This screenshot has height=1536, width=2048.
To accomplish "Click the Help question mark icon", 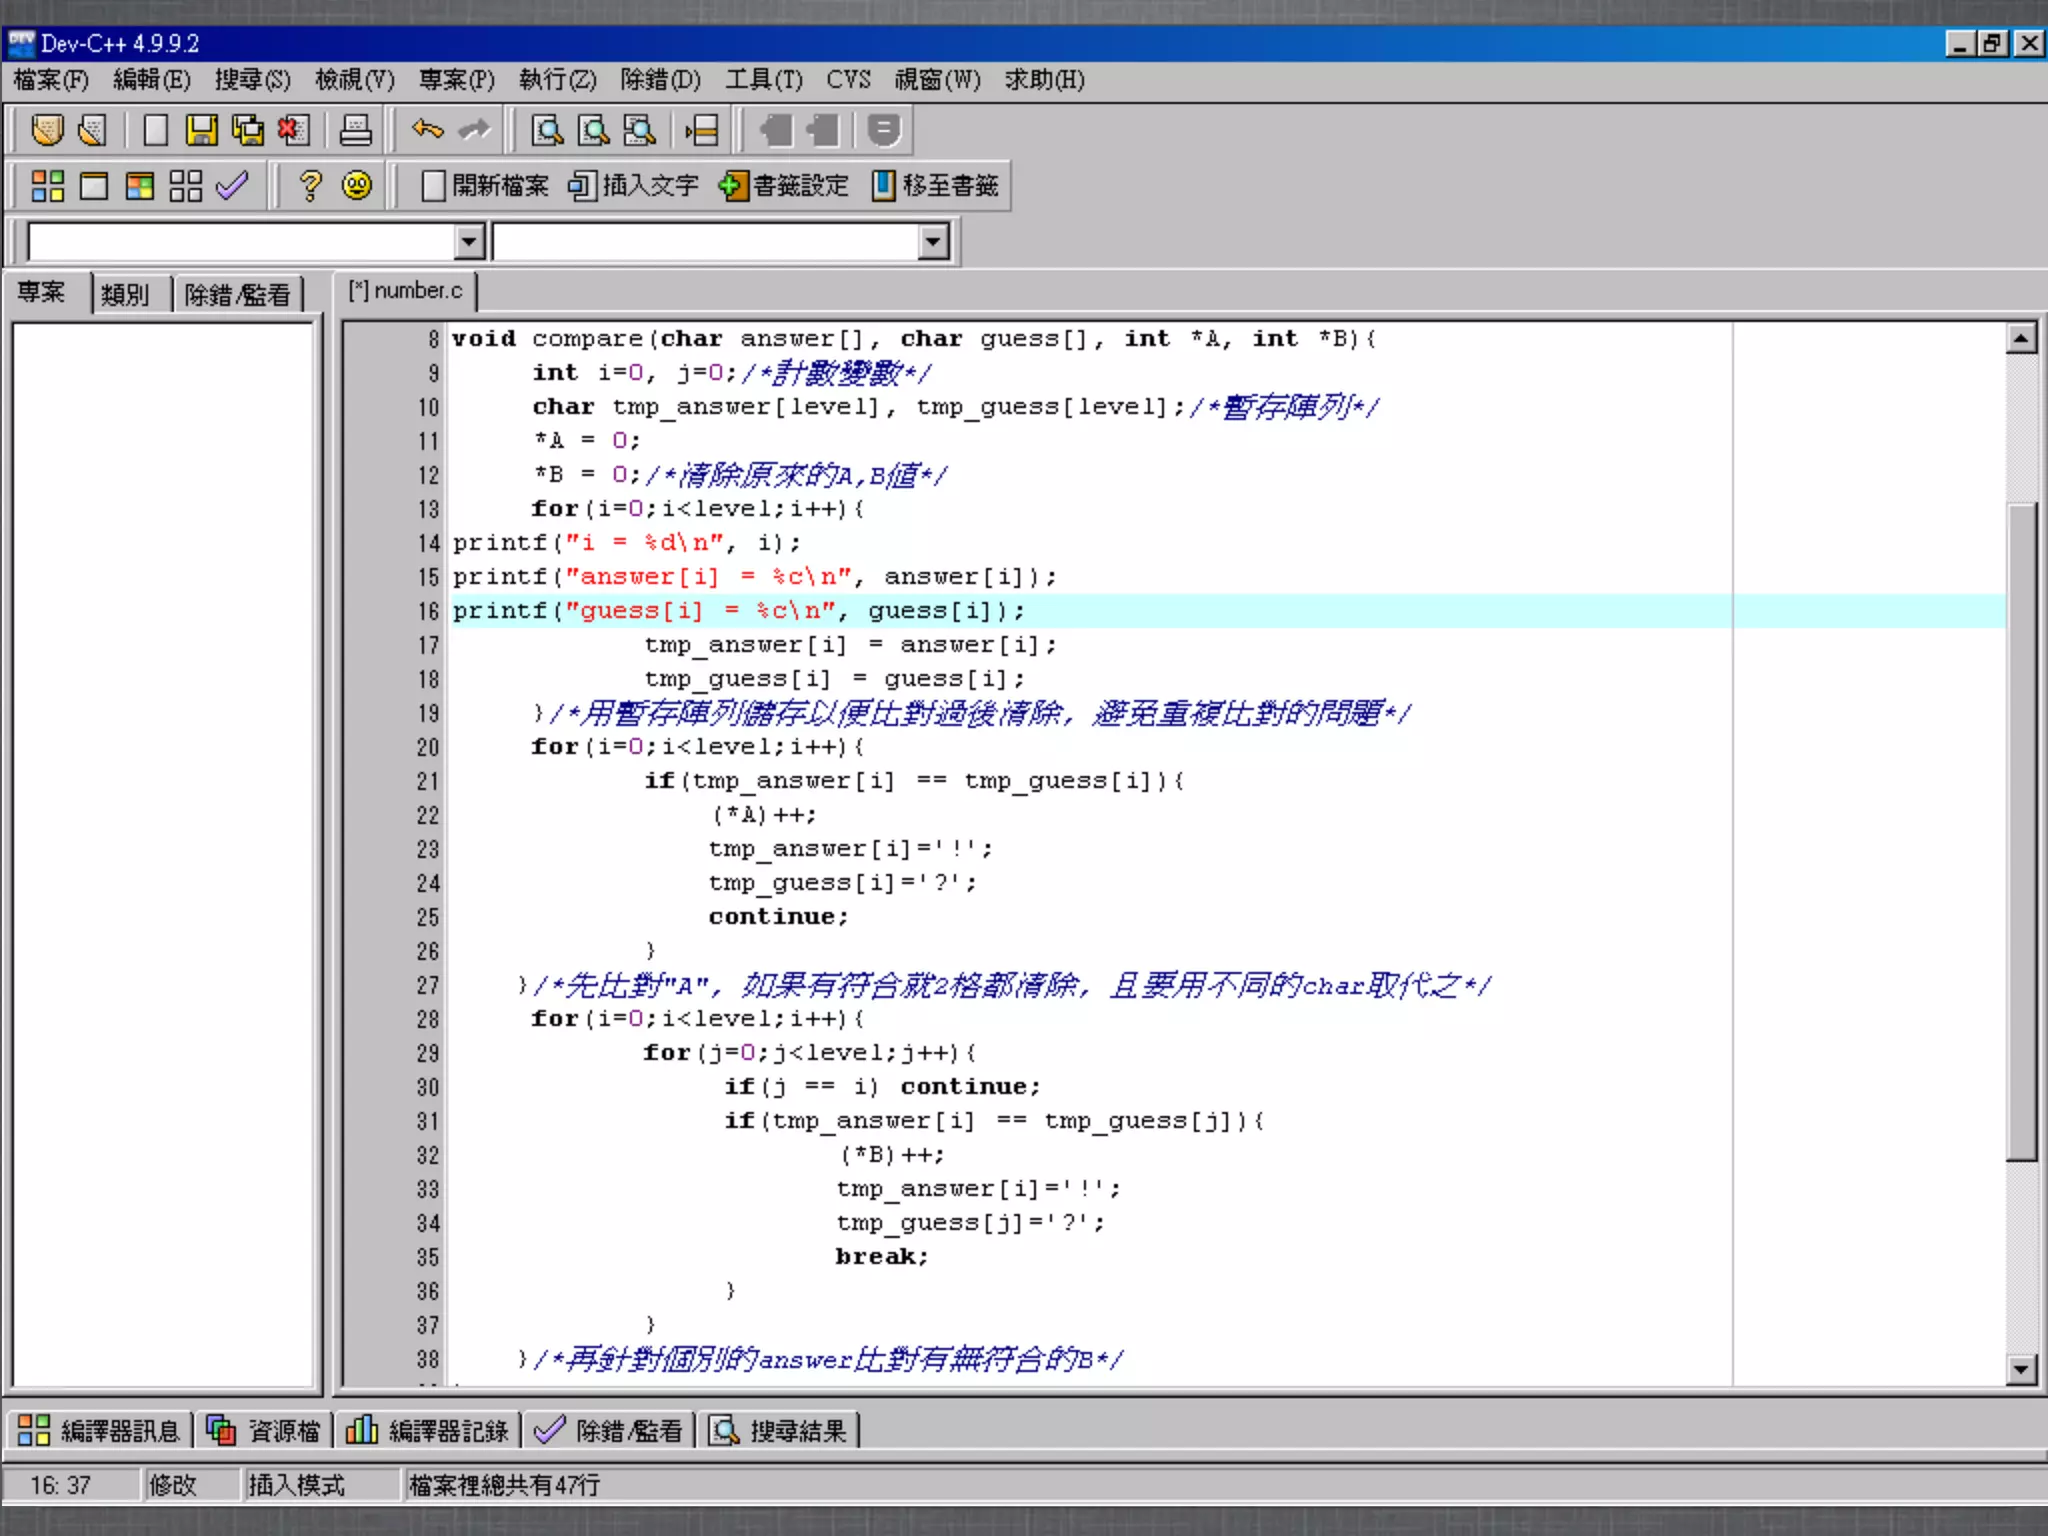I will [310, 186].
